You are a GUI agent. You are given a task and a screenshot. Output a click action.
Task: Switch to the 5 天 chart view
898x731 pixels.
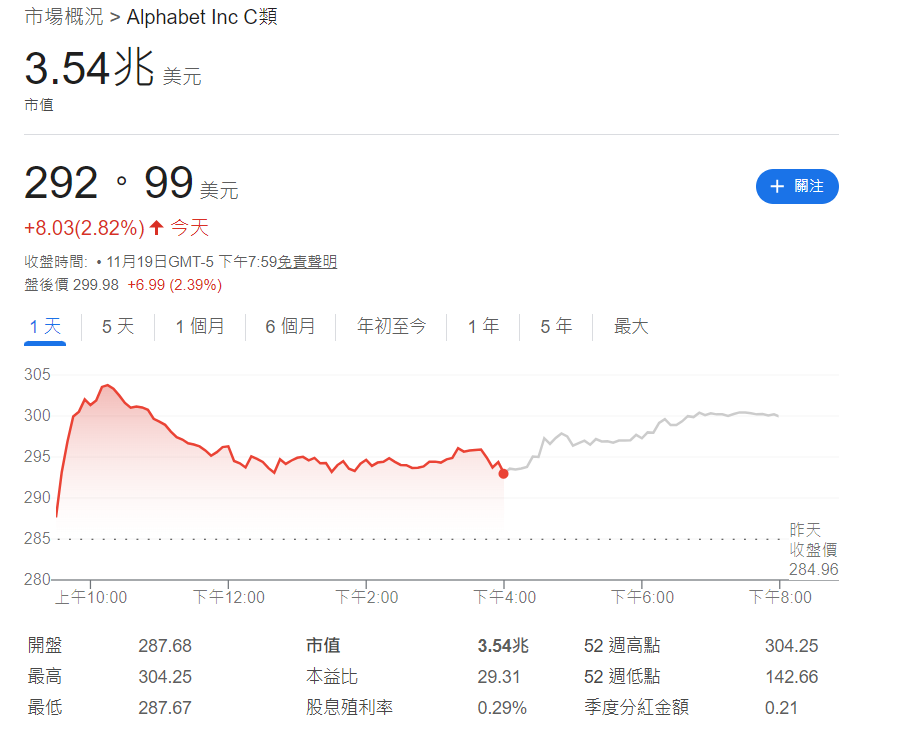click(117, 326)
